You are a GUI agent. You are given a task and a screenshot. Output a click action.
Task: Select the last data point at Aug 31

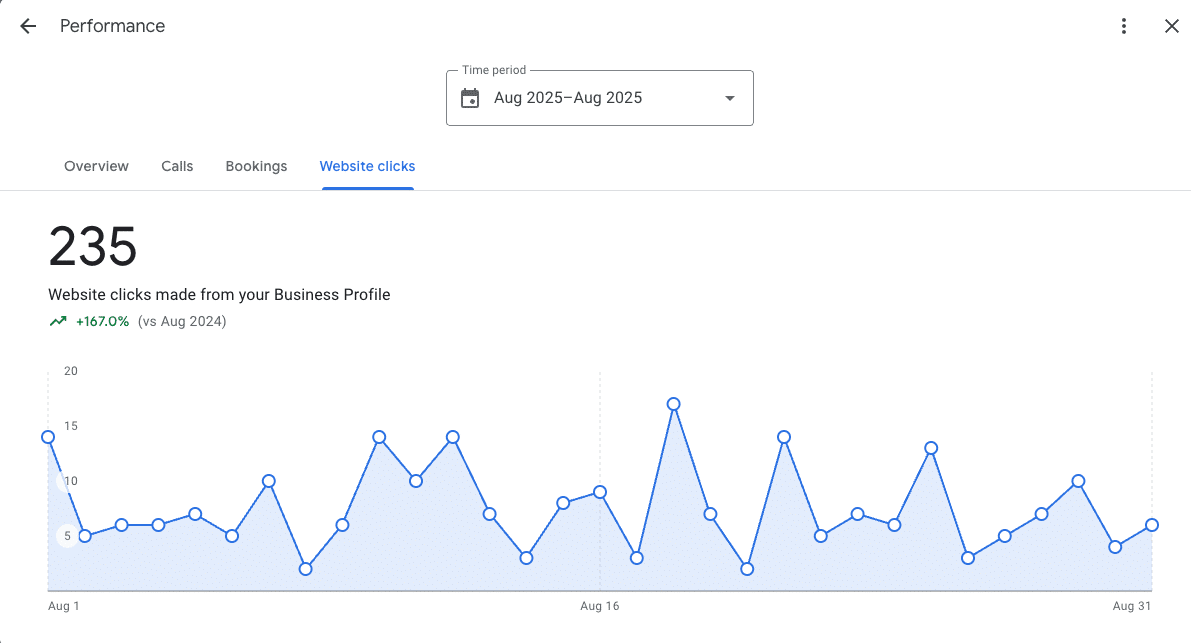click(1152, 525)
